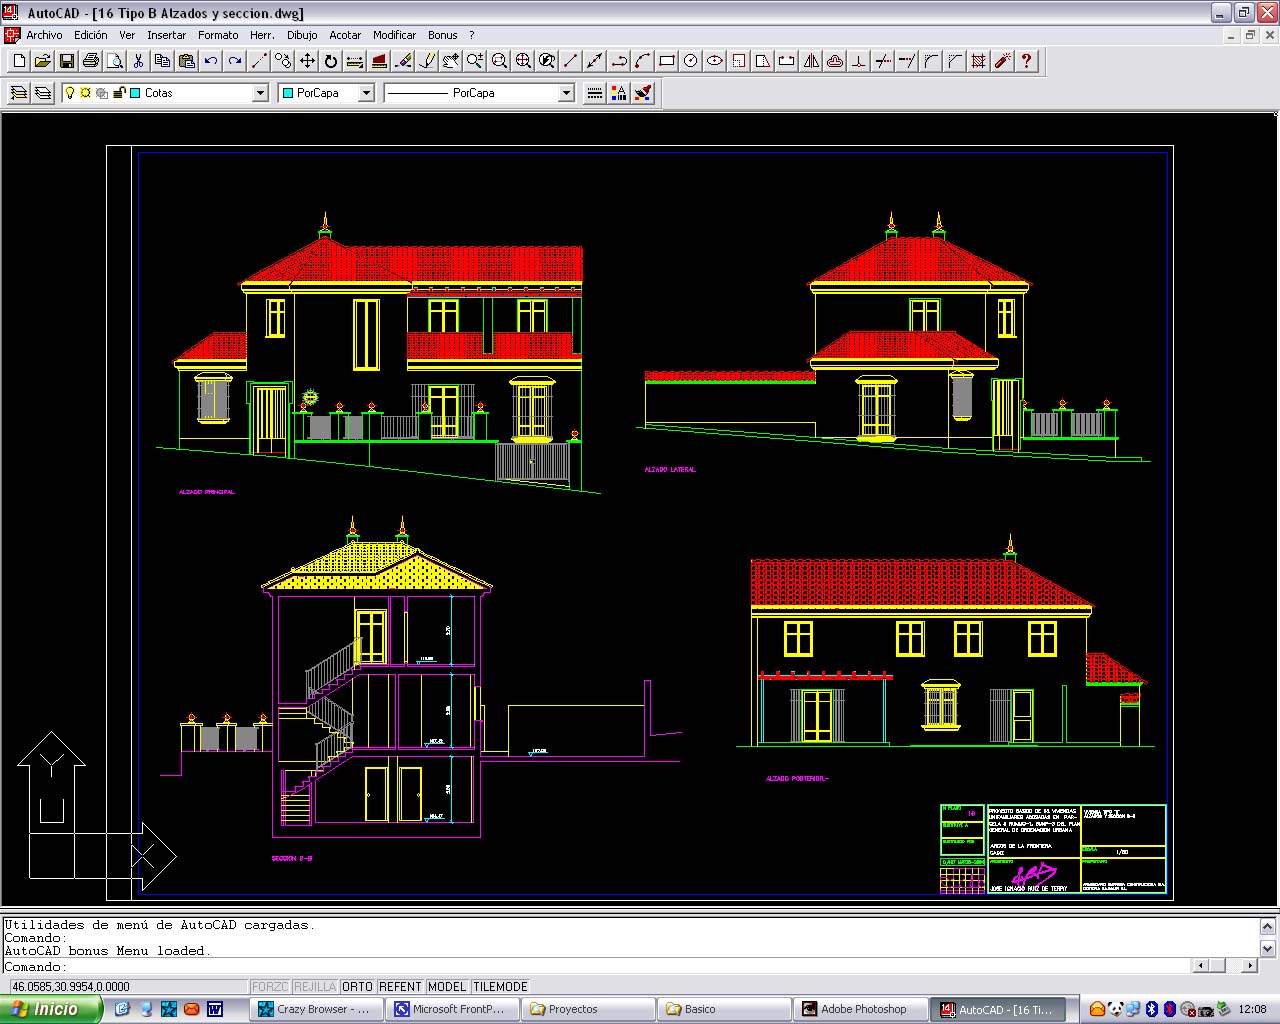
Task: Click the Save (floppy disk) icon
Action: pos(67,61)
